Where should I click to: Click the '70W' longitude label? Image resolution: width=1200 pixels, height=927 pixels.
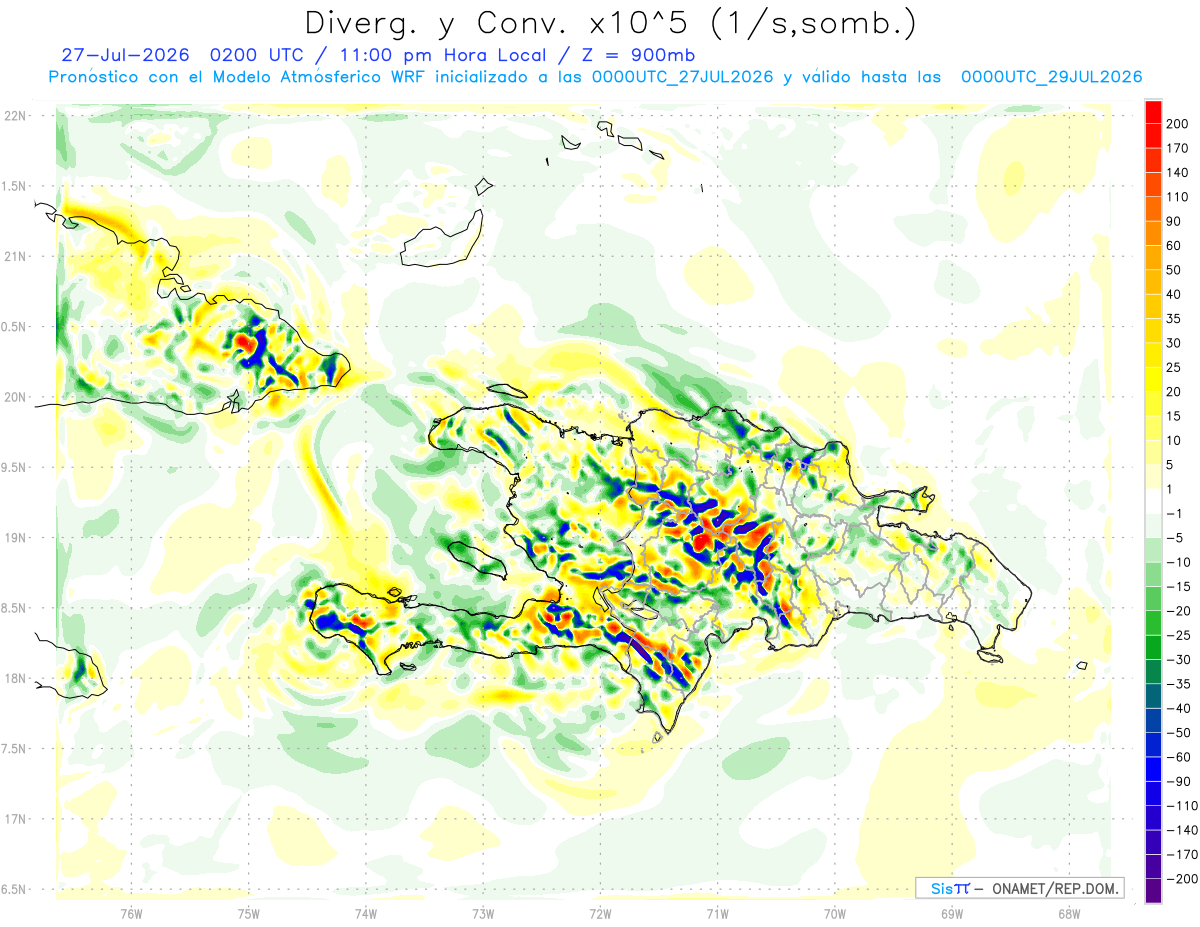coord(834,913)
